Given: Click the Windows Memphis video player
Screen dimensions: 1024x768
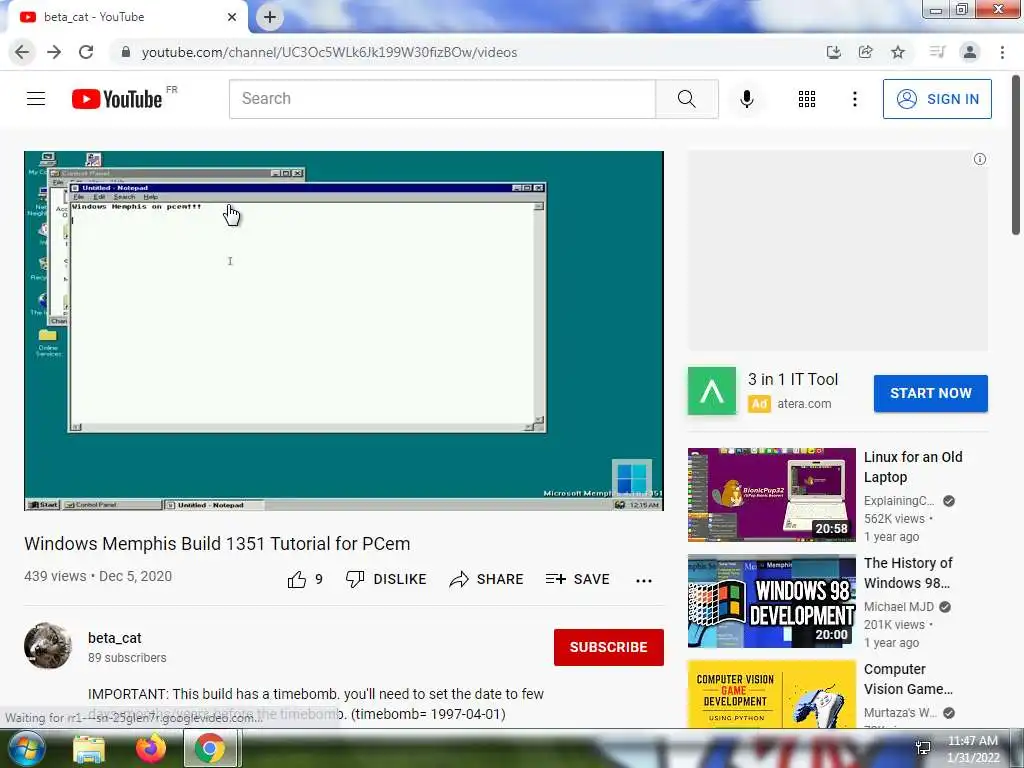Looking at the screenshot, I should click(344, 330).
